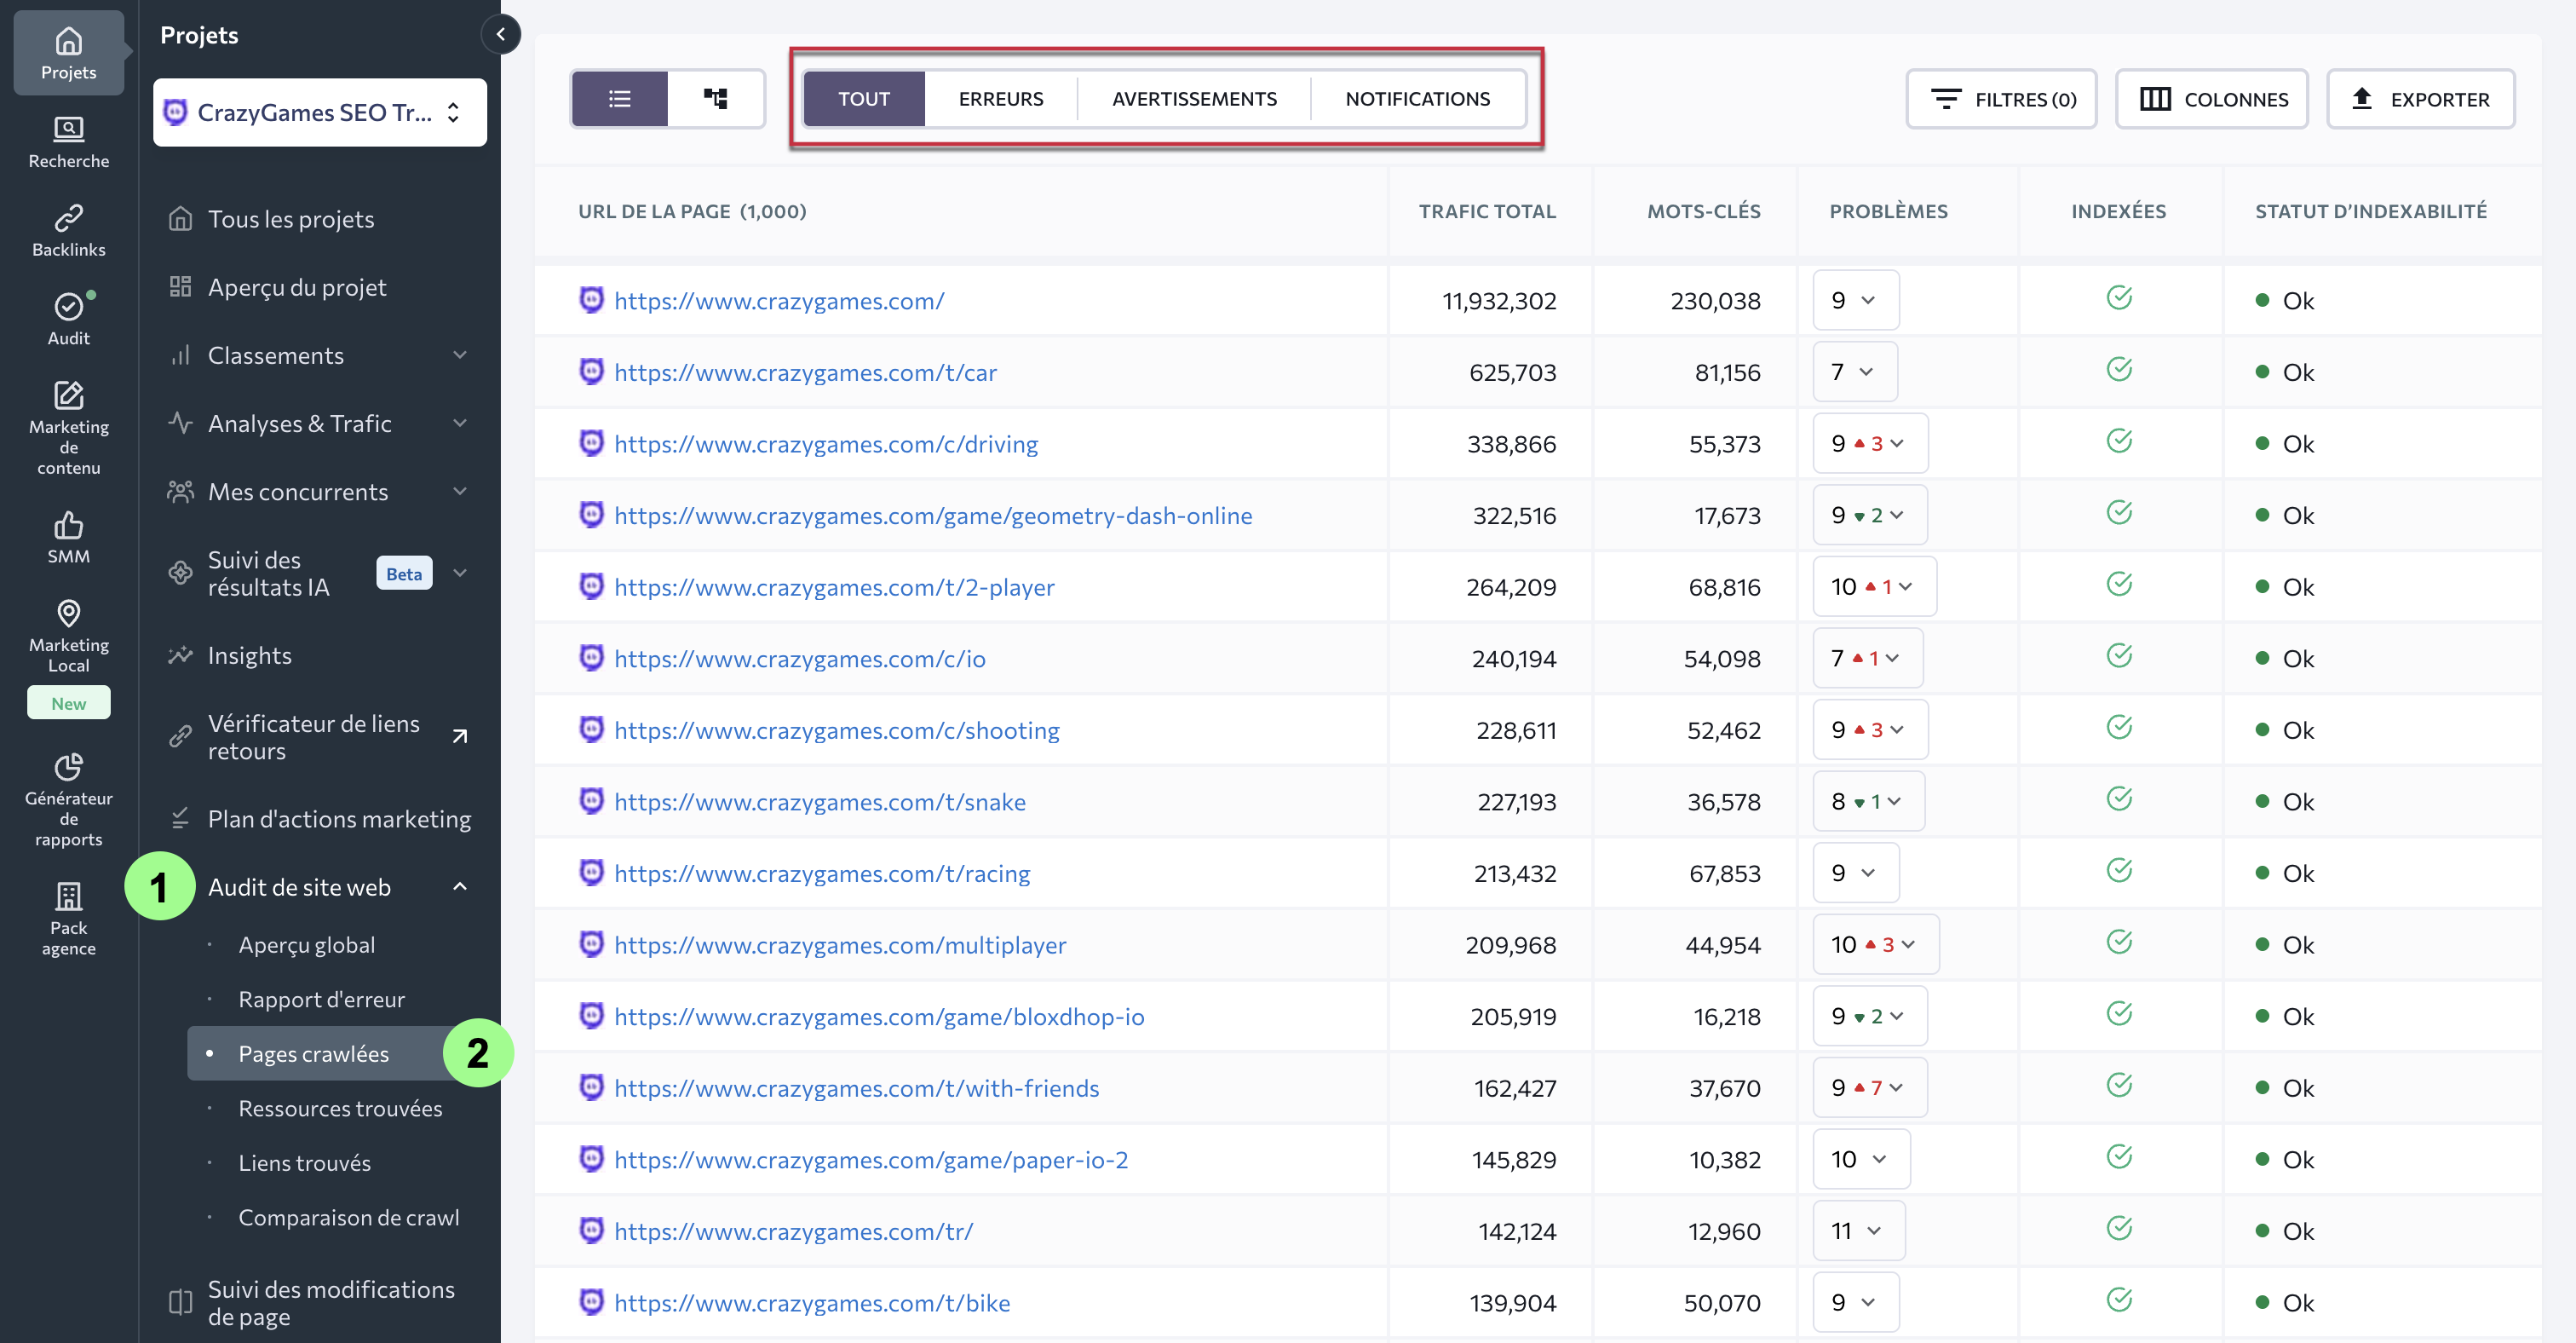Open Aperçu global submenu item

tap(306, 945)
